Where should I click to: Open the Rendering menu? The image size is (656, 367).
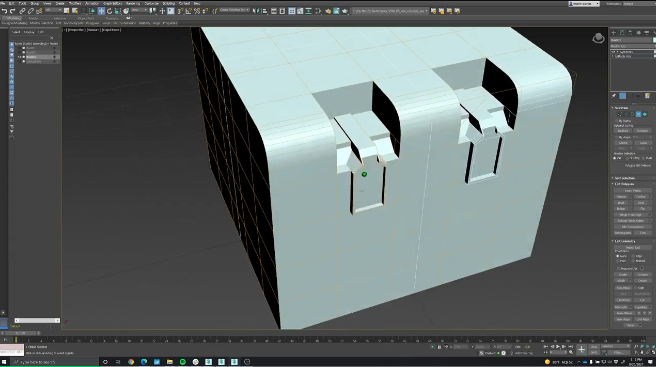point(133,3)
